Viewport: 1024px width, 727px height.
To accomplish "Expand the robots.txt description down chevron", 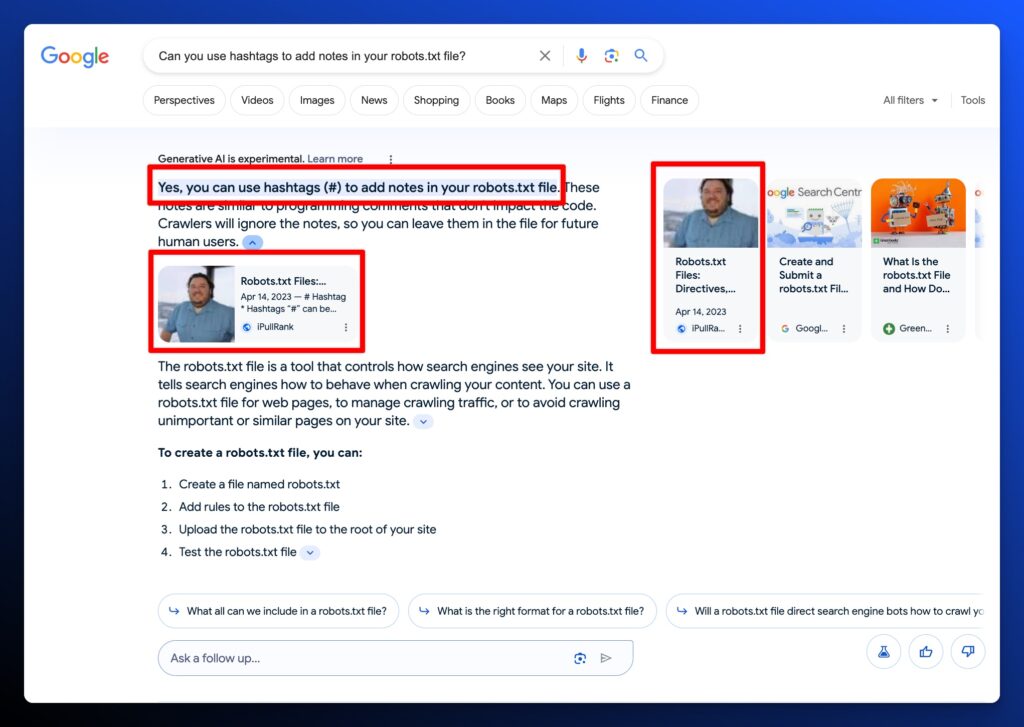I will 422,421.
